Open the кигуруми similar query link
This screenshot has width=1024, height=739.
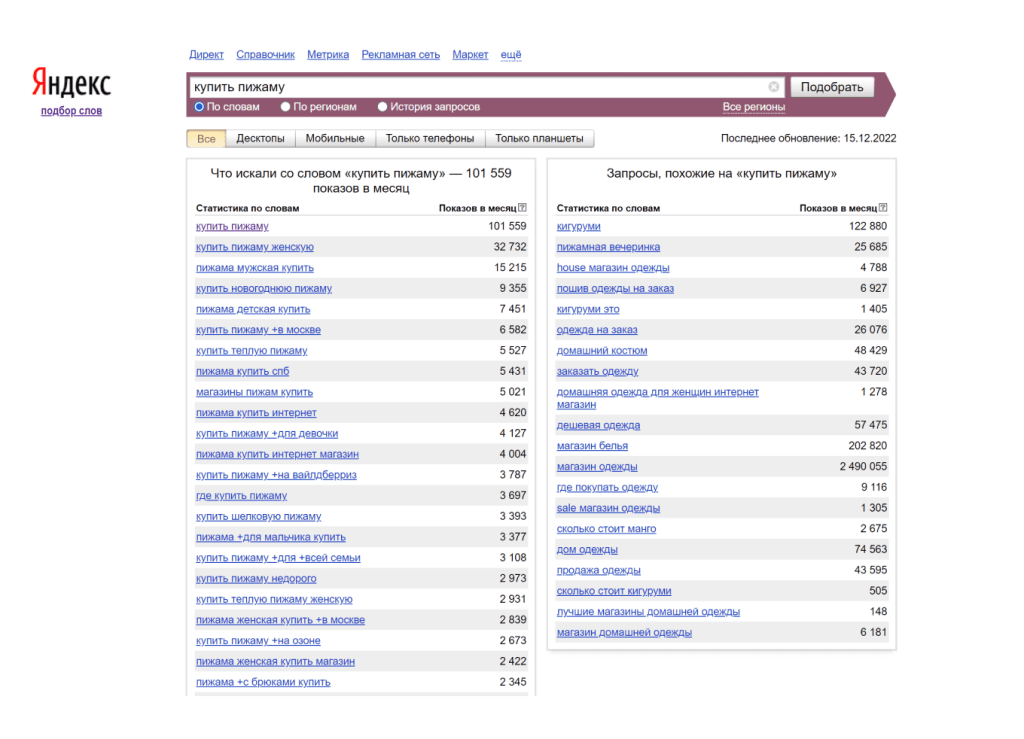coord(578,226)
